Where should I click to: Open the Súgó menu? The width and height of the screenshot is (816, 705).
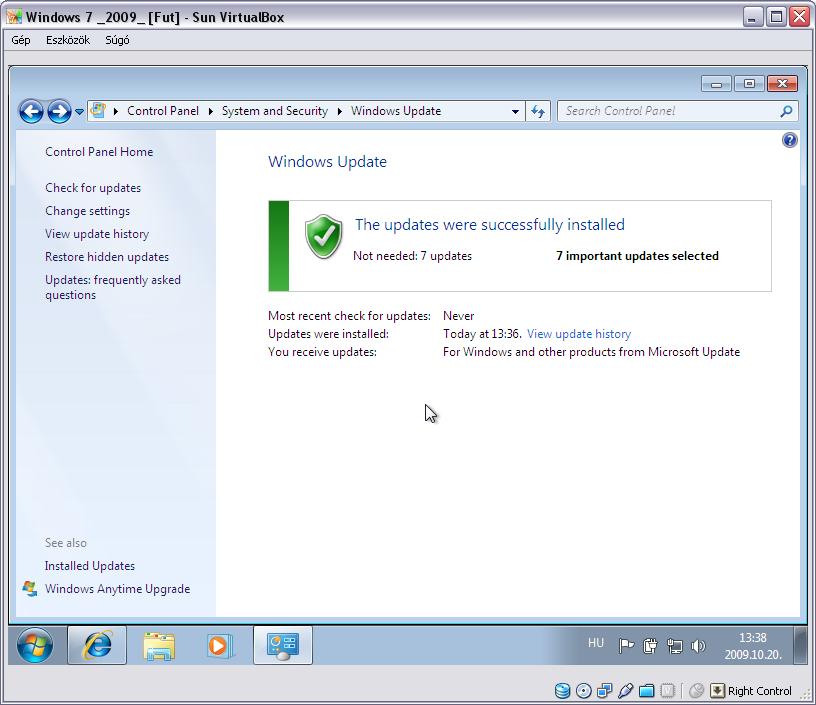coord(117,40)
